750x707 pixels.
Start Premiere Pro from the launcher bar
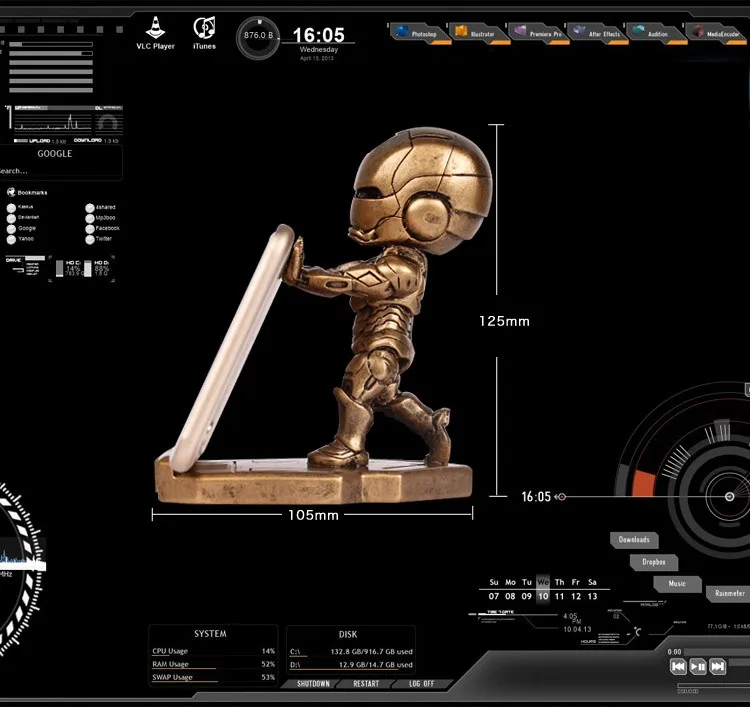pos(538,33)
